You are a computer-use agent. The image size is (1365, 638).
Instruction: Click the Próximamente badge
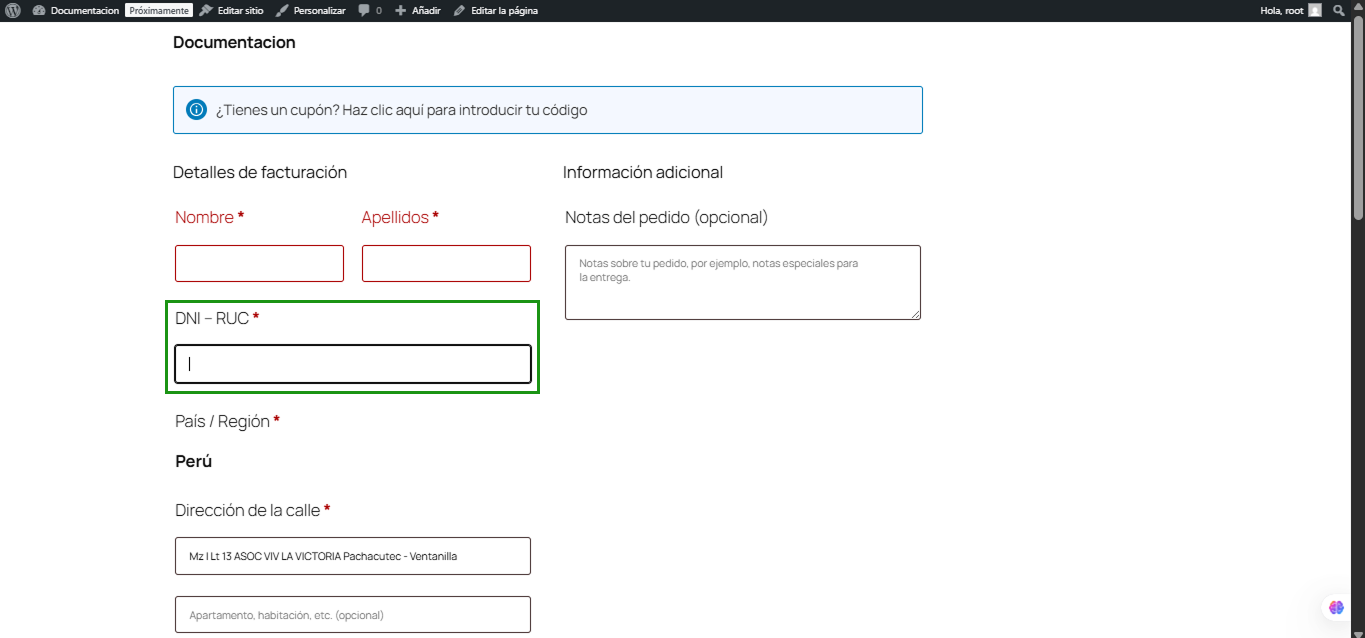pyautogui.click(x=158, y=10)
